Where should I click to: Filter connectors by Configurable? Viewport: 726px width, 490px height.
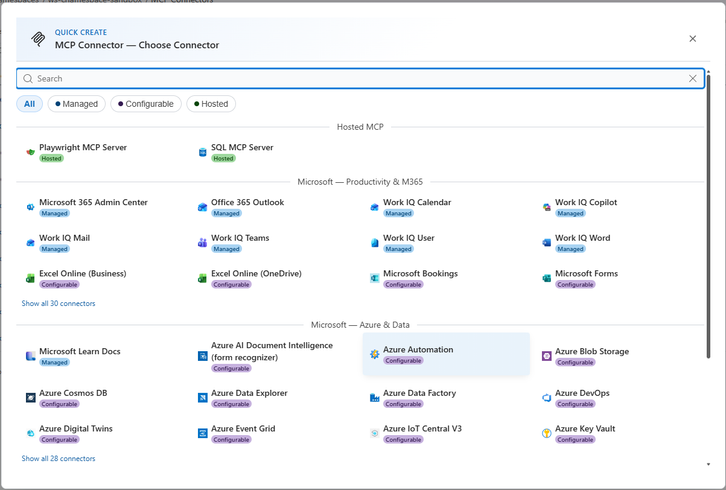click(146, 104)
